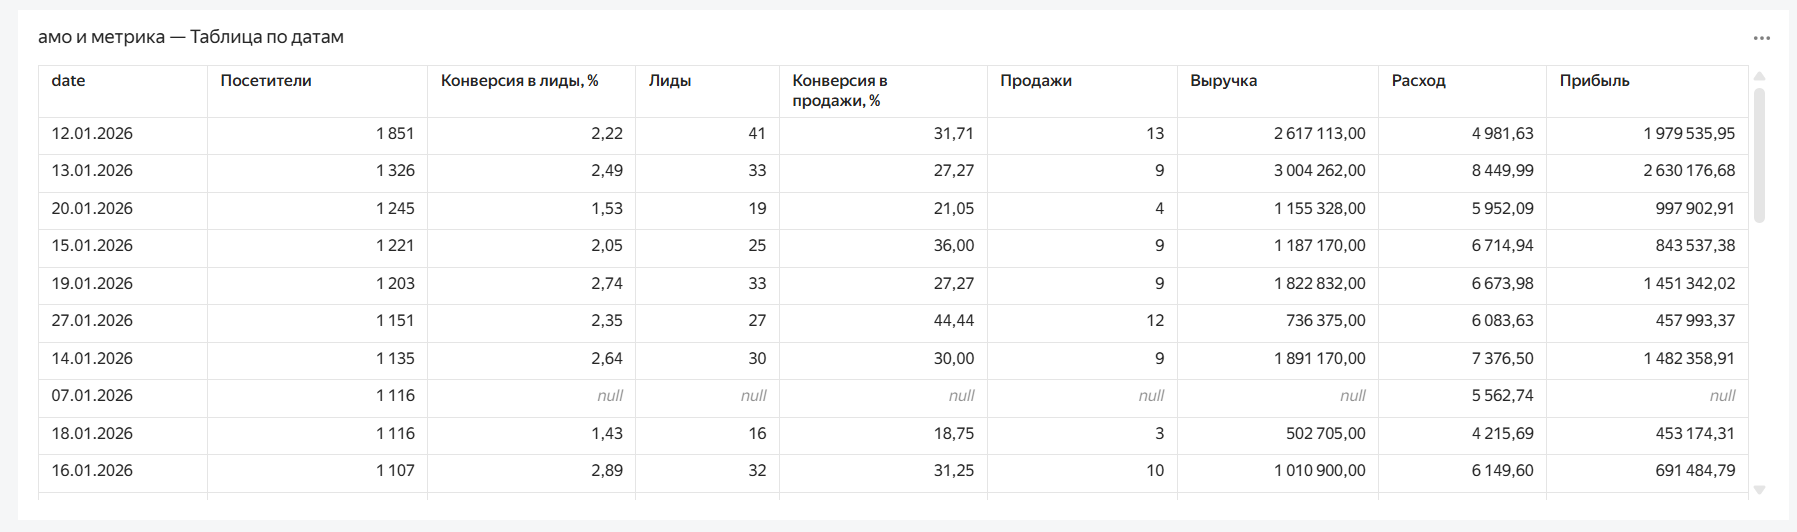Click the Конверсия в лиды, % header
The width and height of the screenshot is (1797, 532).
pyautogui.click(x=519, y=80)
